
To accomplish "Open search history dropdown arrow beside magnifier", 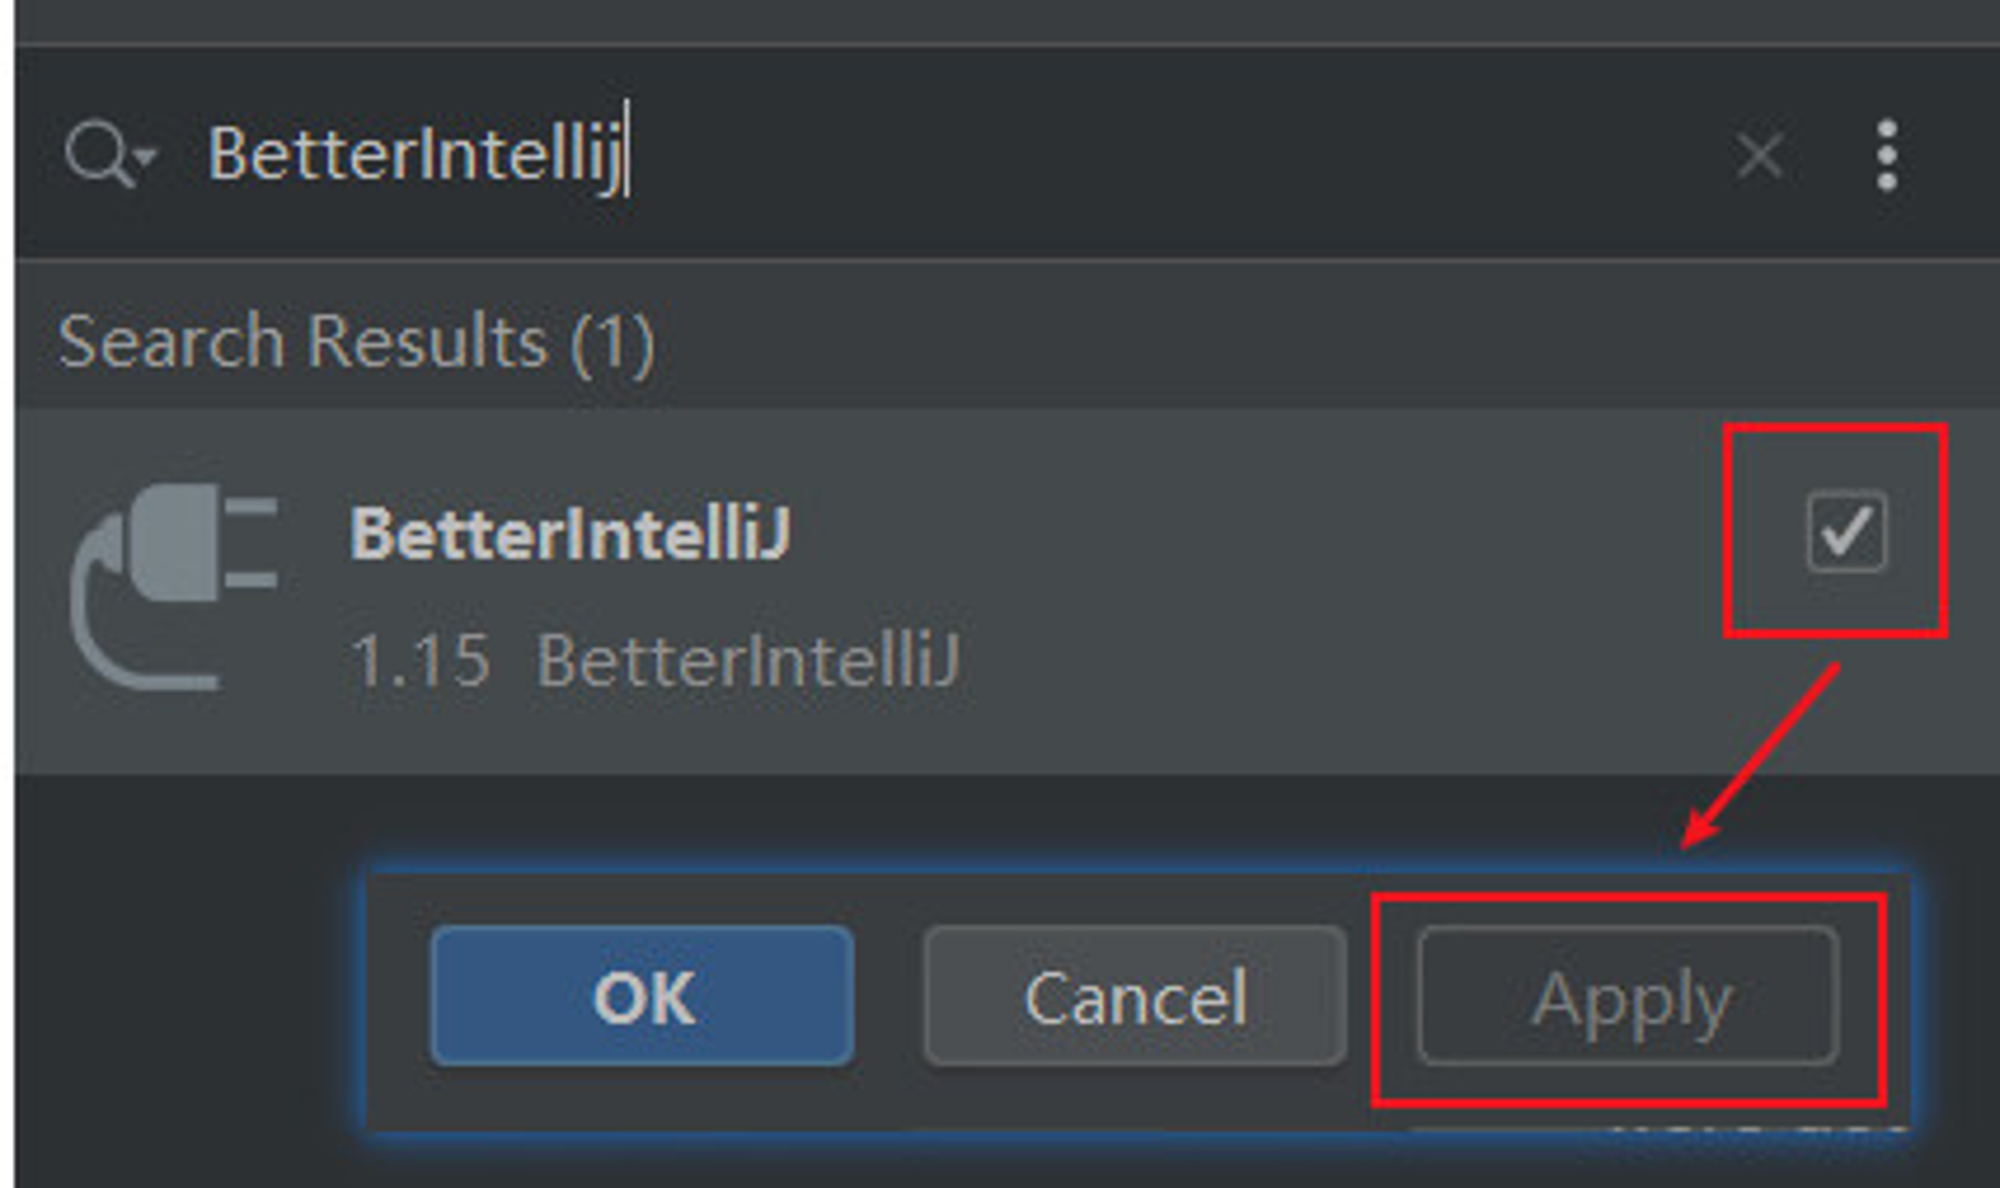I will click(x=146, y=156).
